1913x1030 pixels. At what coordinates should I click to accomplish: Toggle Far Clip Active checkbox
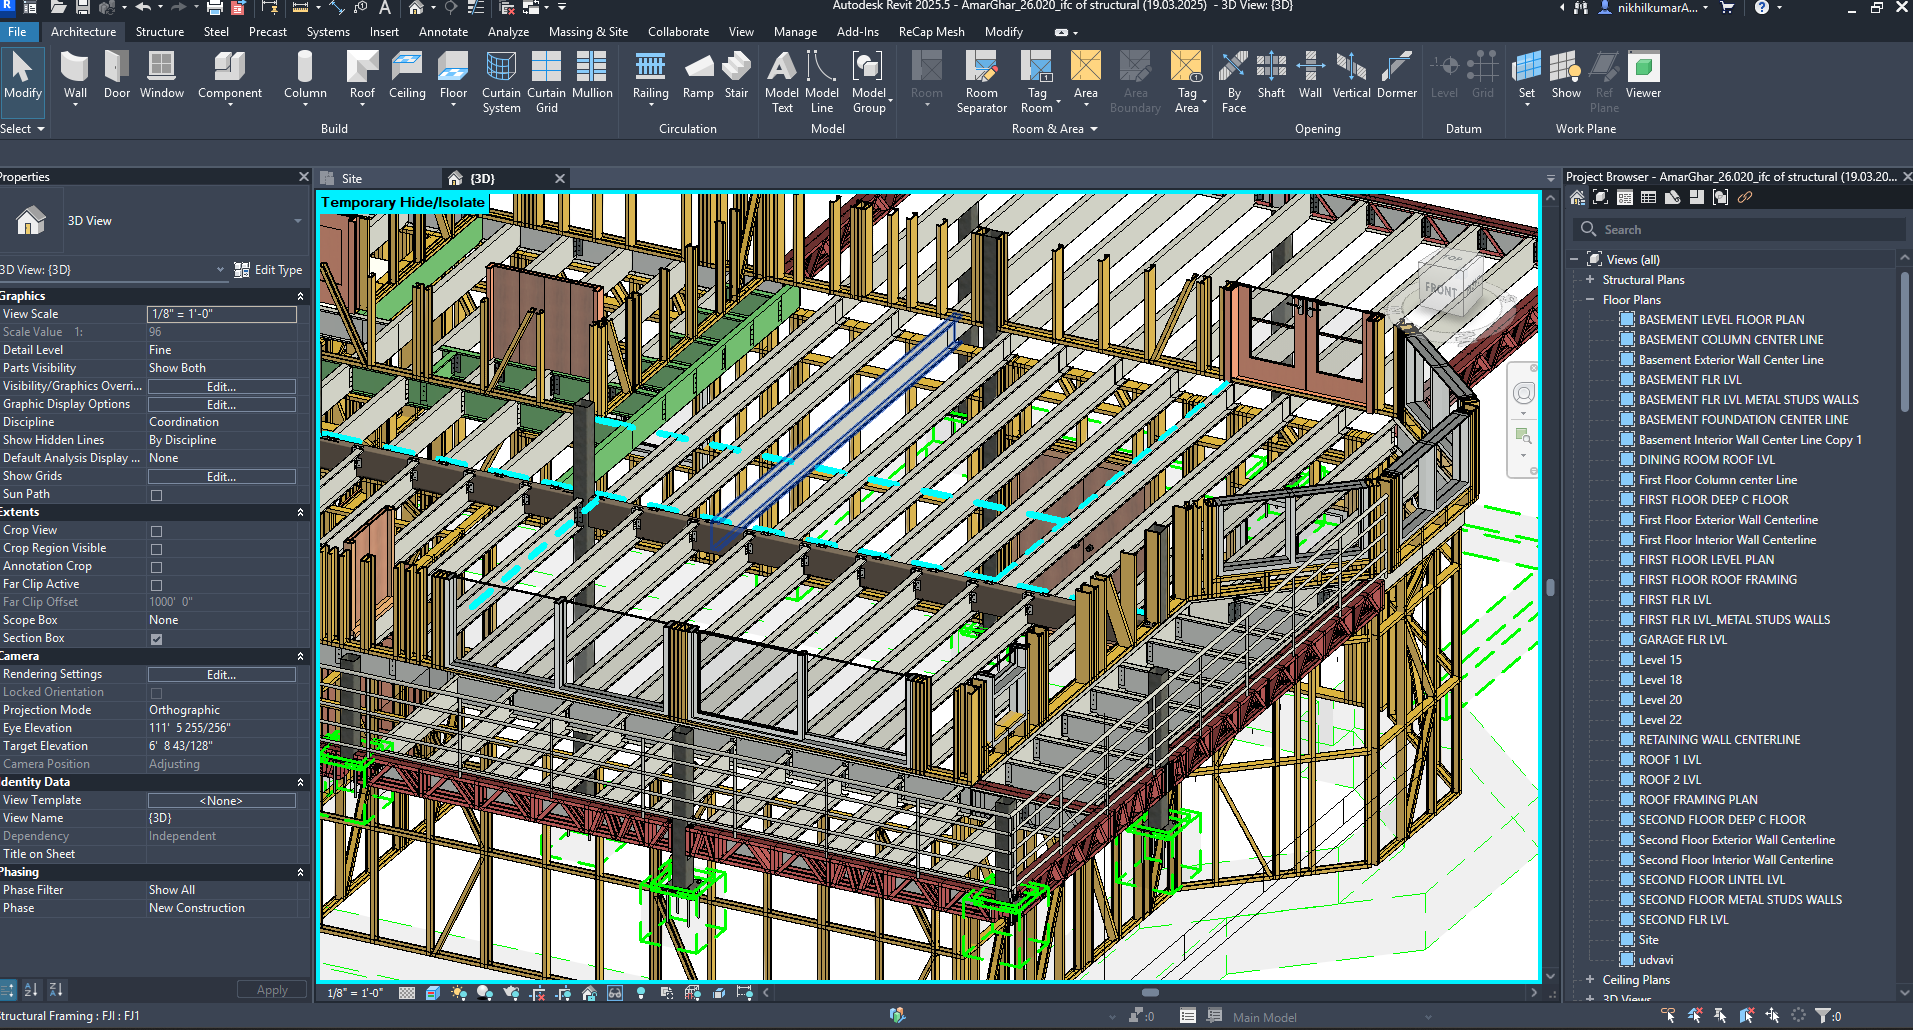tap(156, 585)
